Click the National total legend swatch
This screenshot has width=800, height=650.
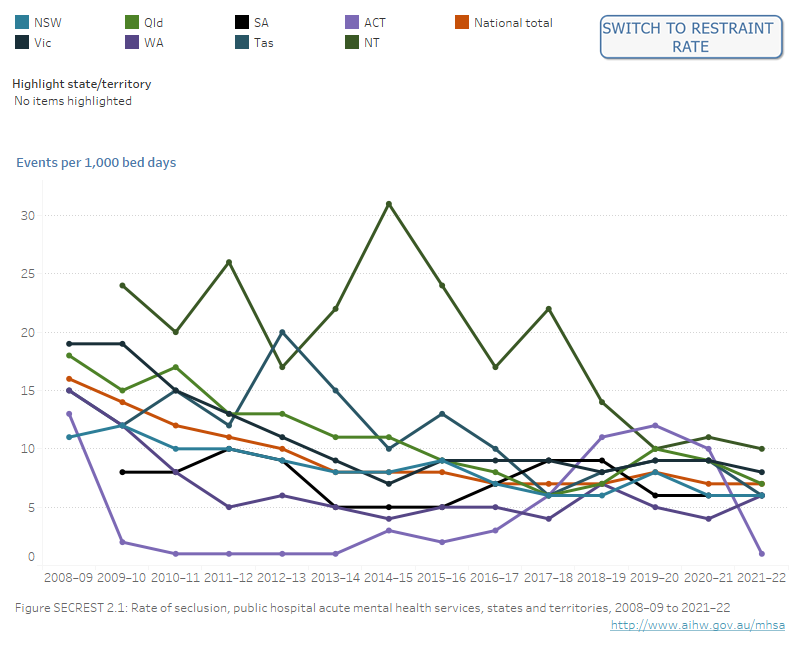[x=463, y=22]
